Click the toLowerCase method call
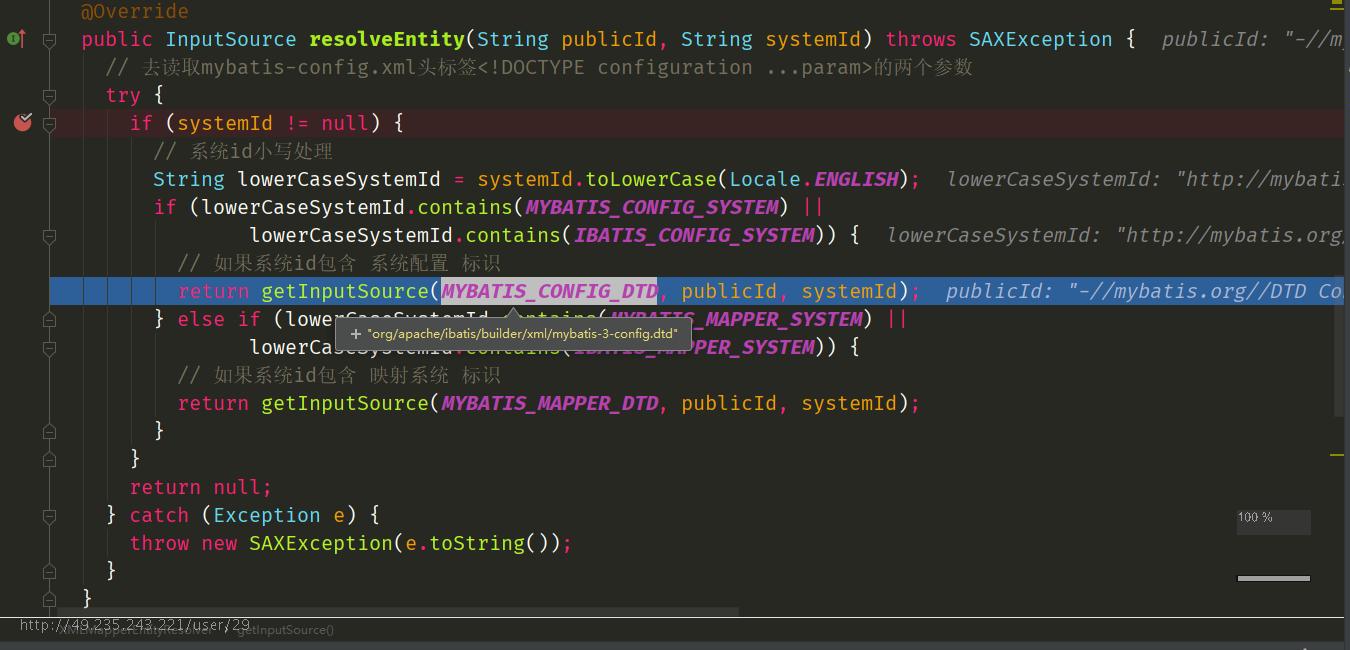The image size is (1350, 650). point(651,179)
